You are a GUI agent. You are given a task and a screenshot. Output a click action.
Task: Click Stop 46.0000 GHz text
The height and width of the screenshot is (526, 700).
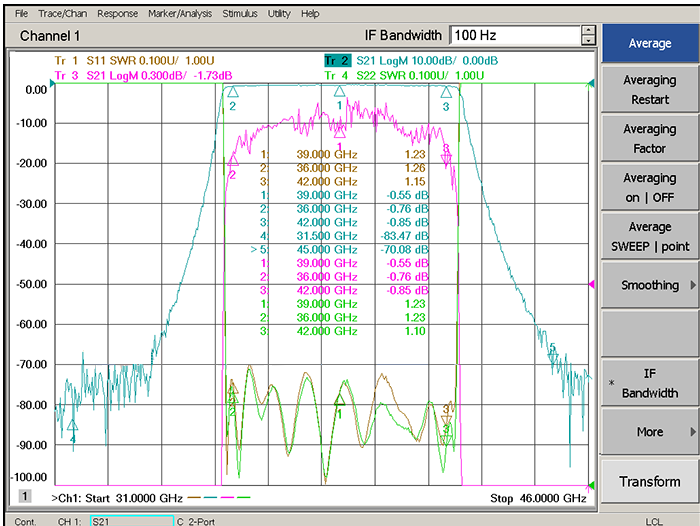click(x=538, y=498)
